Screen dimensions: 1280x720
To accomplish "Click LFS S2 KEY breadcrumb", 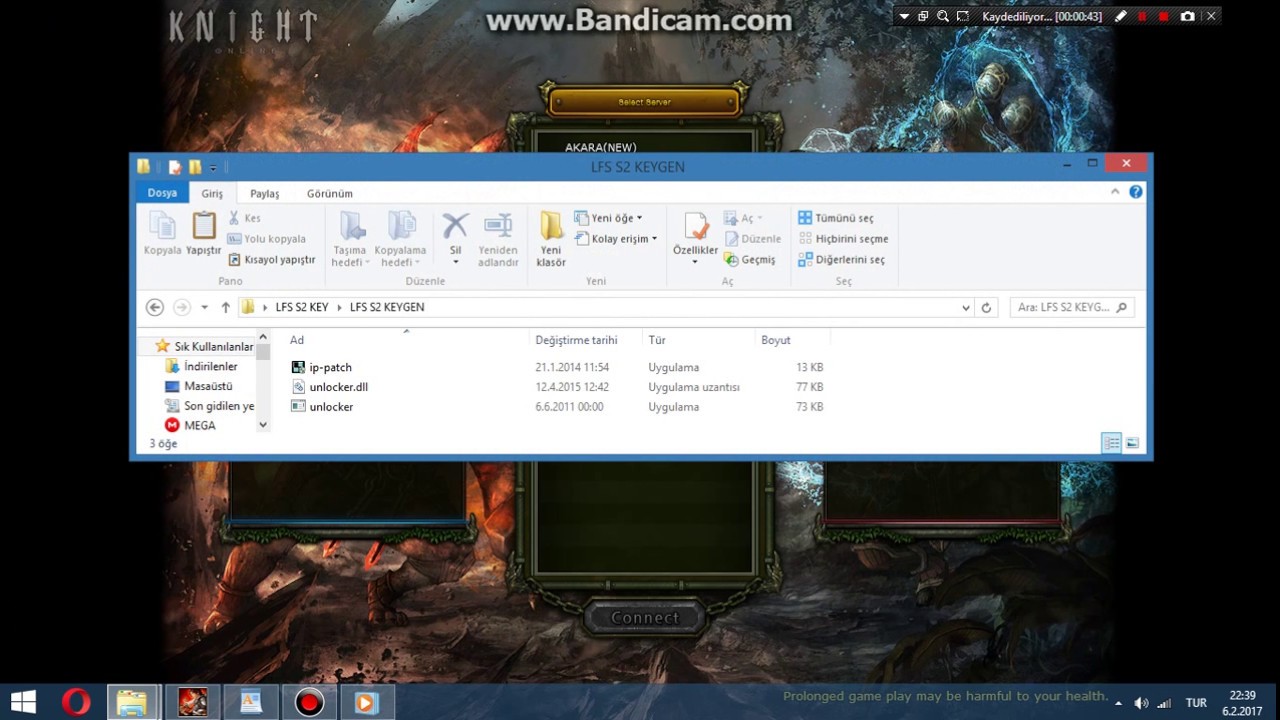I will [302, 308].
